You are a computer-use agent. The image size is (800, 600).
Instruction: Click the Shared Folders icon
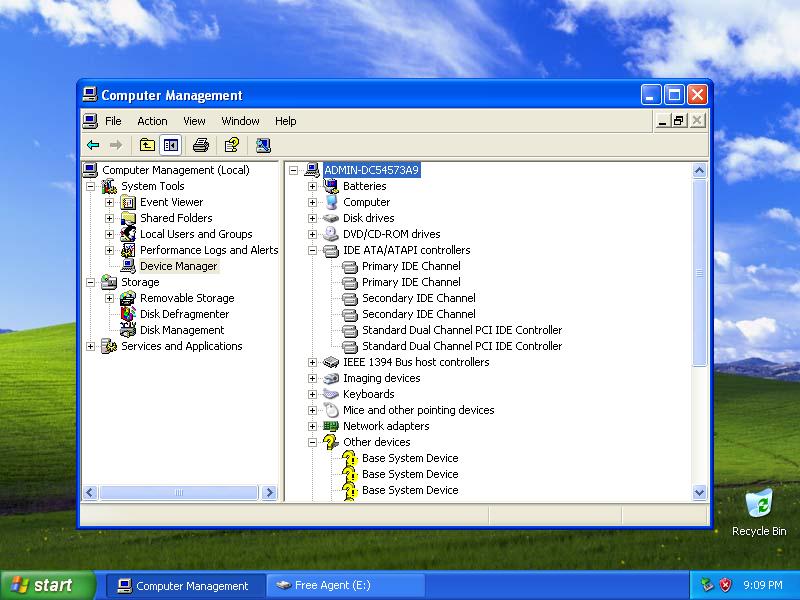tap(128, 218)
